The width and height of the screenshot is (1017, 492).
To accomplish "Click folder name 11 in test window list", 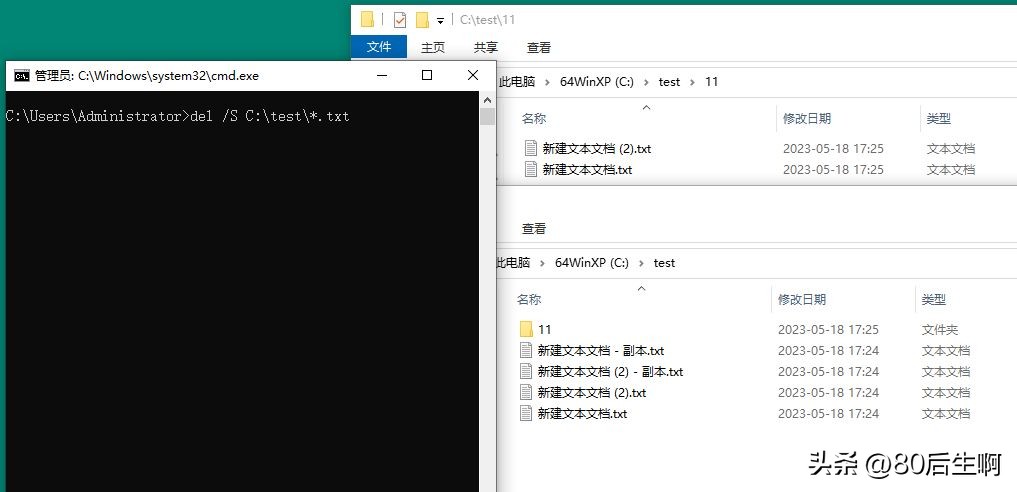I will (544, 329).
